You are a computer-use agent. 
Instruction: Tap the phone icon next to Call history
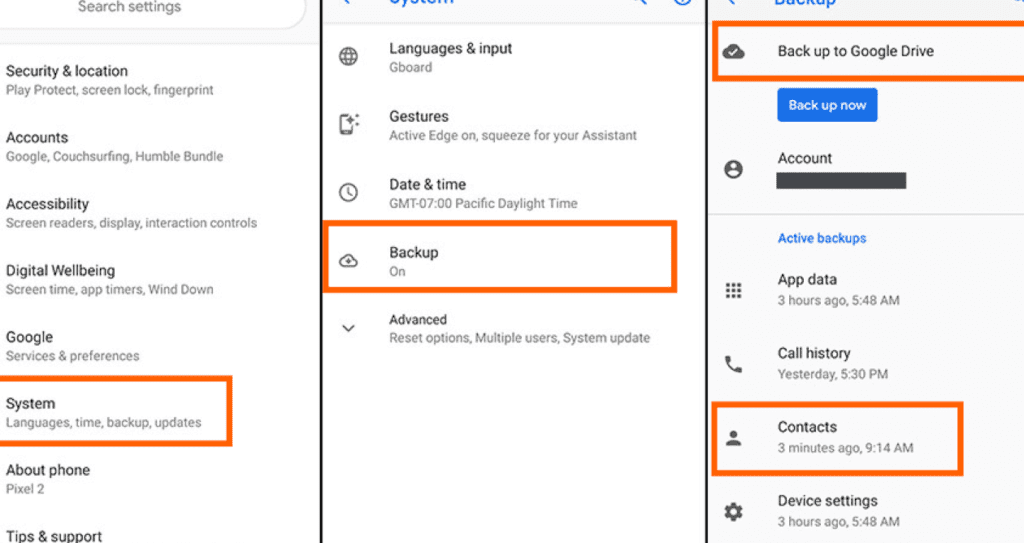(x=733, y=364)
